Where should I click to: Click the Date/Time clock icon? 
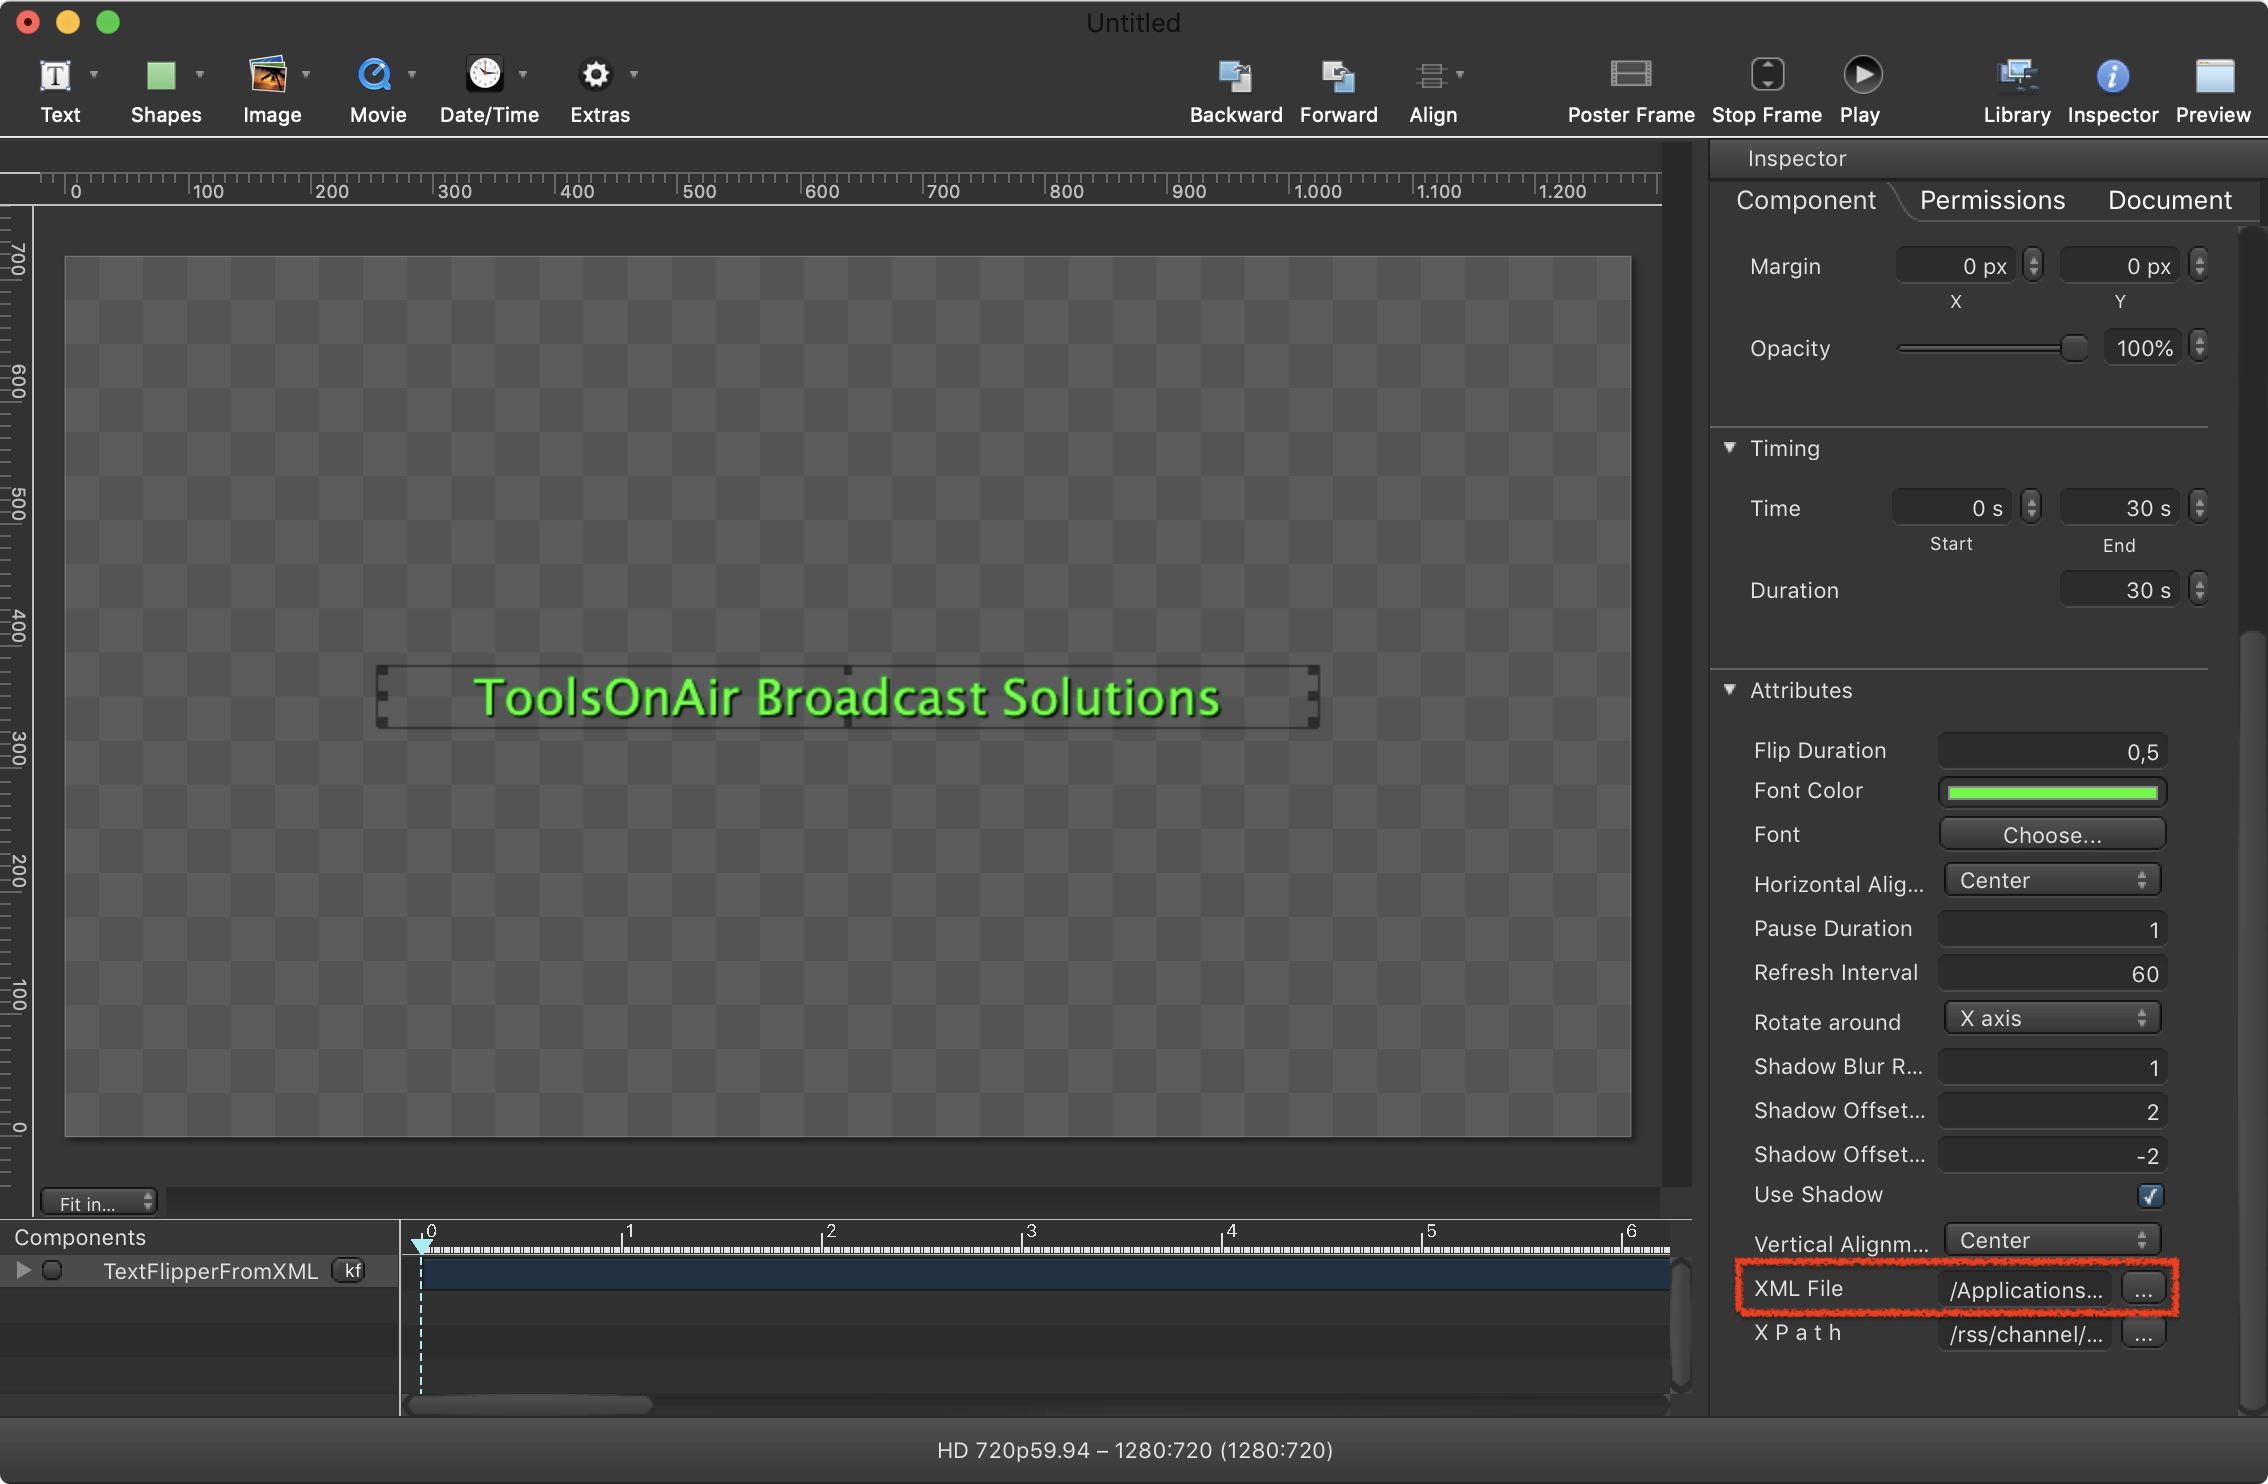pos(485,74)
